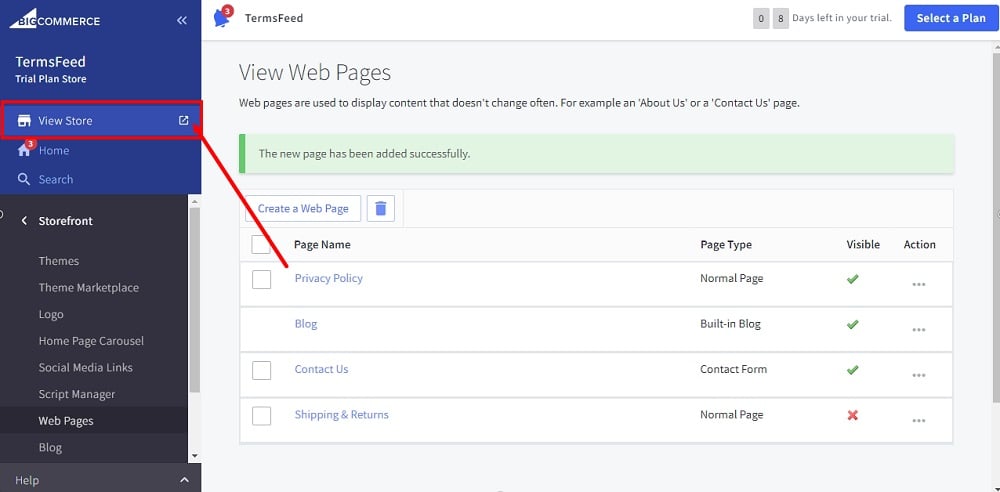Check the Shipping & Returns row checkbox
This screenshot has height=492, width=1000.
click(261, 415)
